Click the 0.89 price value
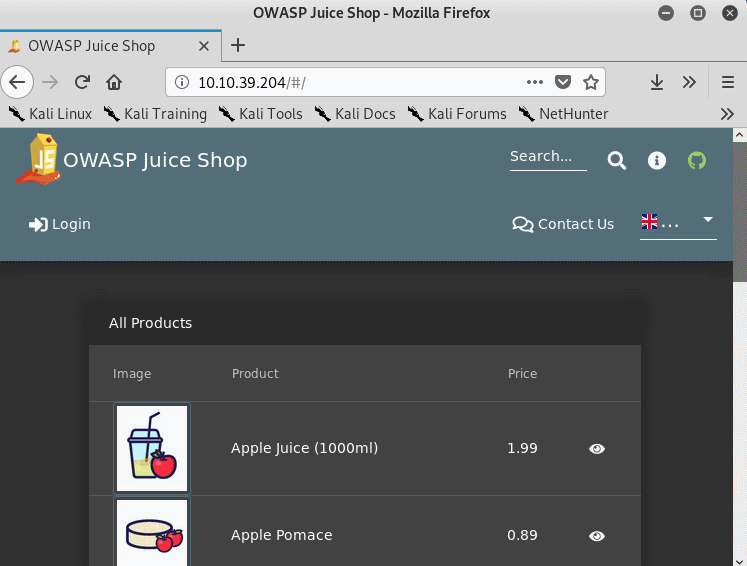Screen dimensions: 747x566 [522, 535]
